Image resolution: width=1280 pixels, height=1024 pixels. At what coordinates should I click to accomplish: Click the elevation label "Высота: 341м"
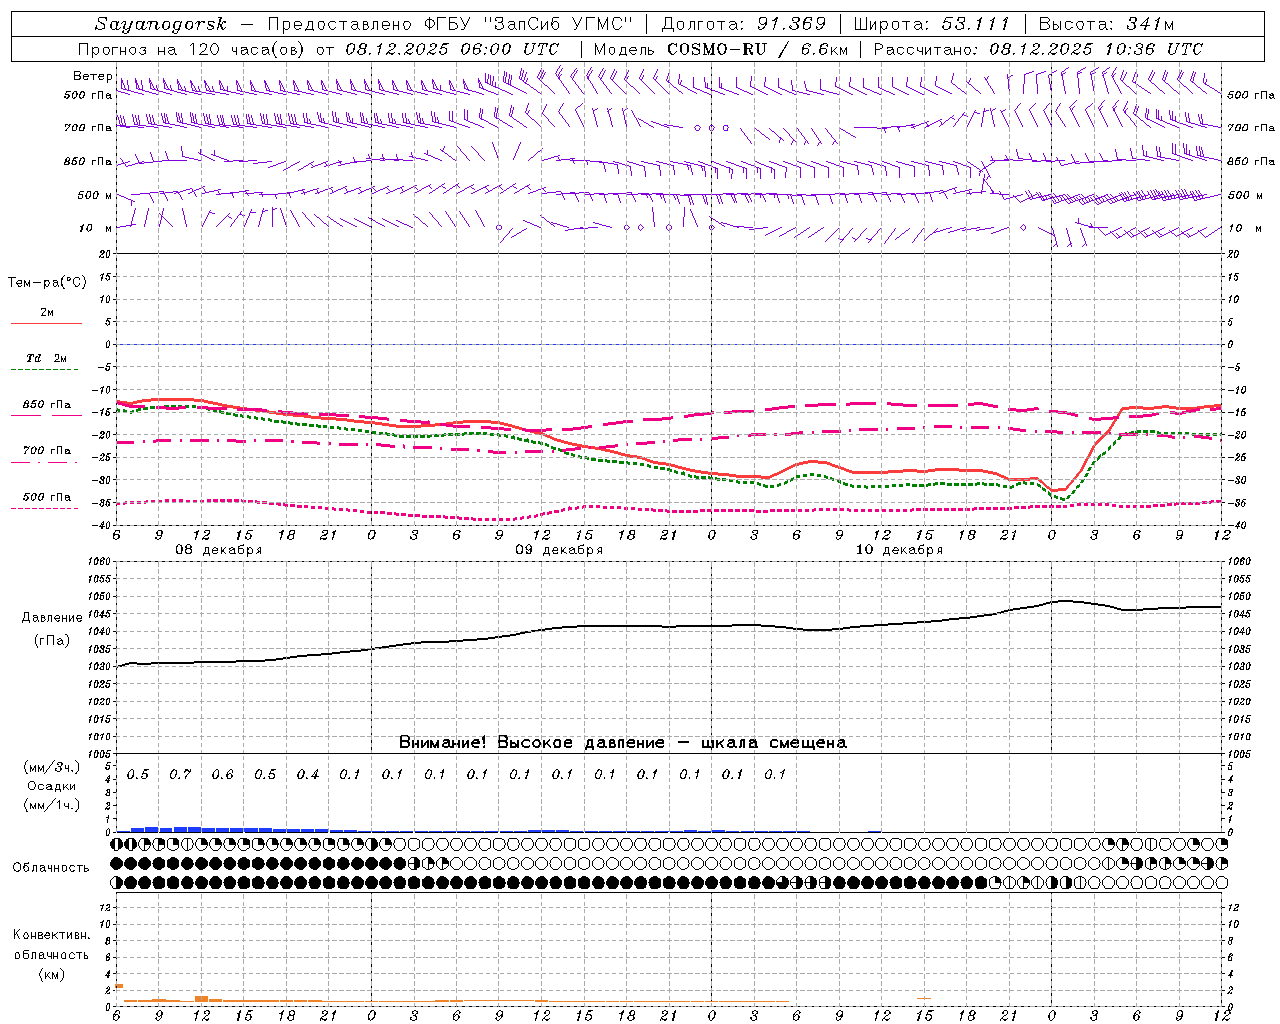pos(1106,24)
